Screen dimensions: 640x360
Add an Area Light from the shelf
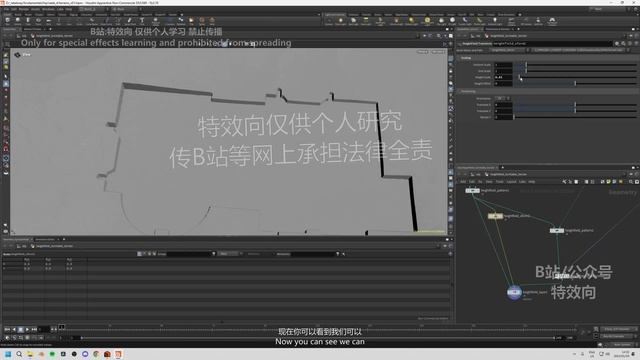tap(366, 20)
